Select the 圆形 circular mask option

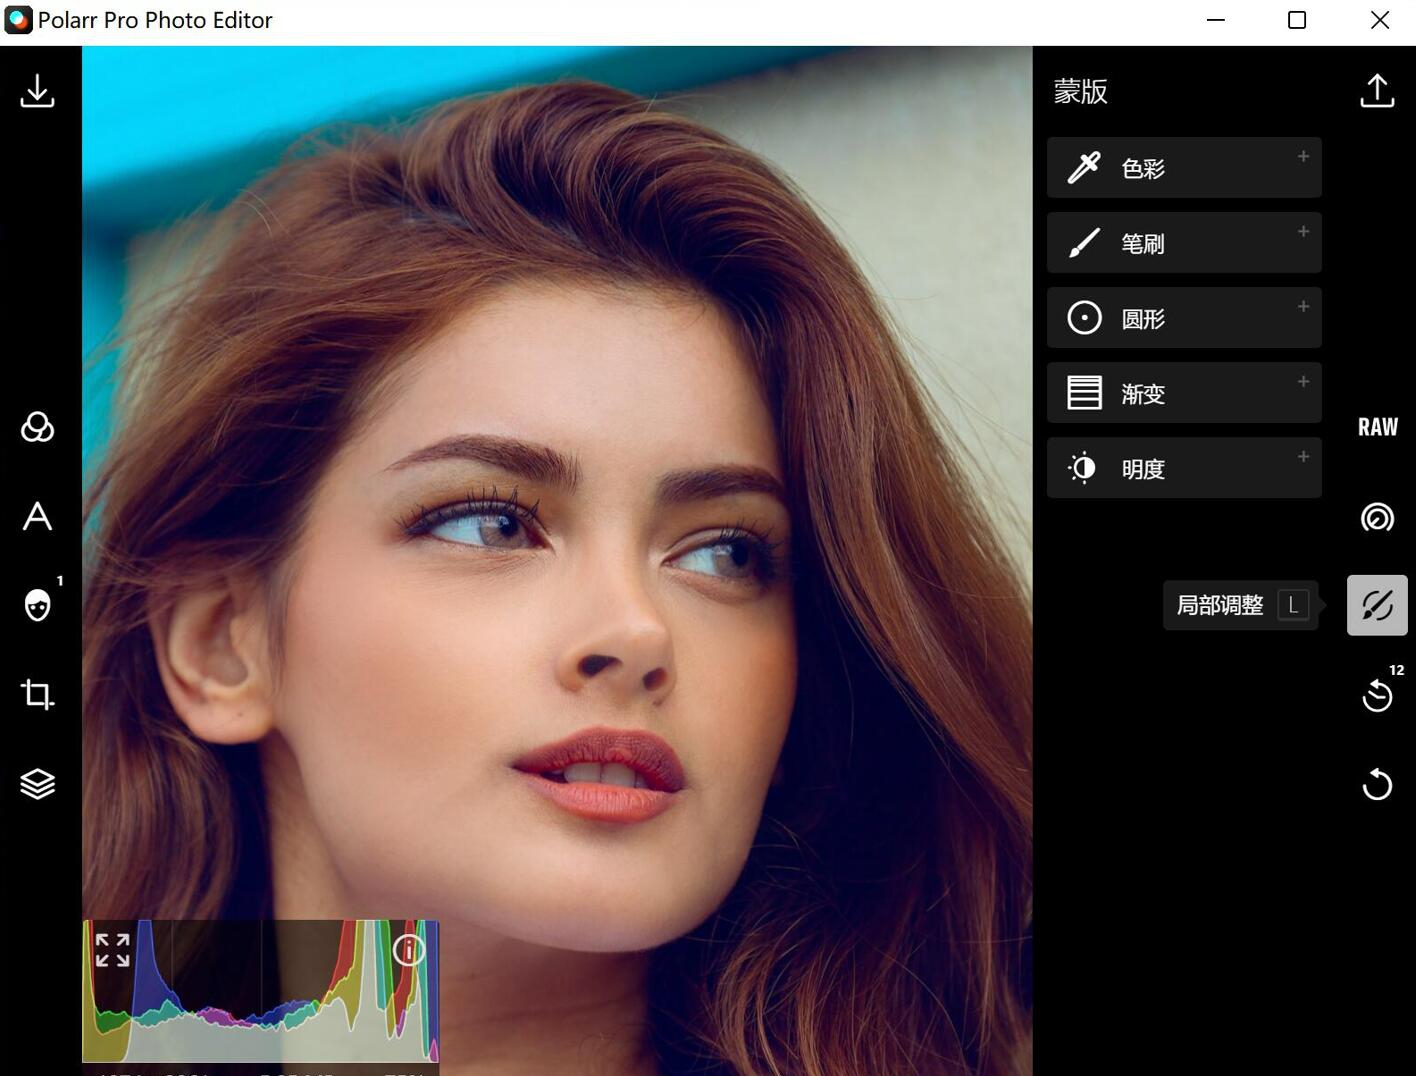click(x=1183, y=317)
